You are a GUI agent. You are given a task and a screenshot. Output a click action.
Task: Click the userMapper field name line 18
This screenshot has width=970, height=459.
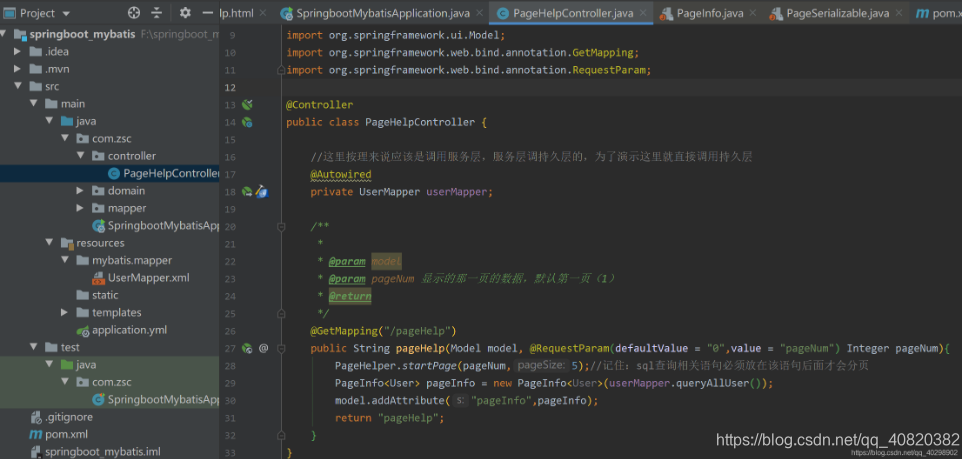pos(457,192)
